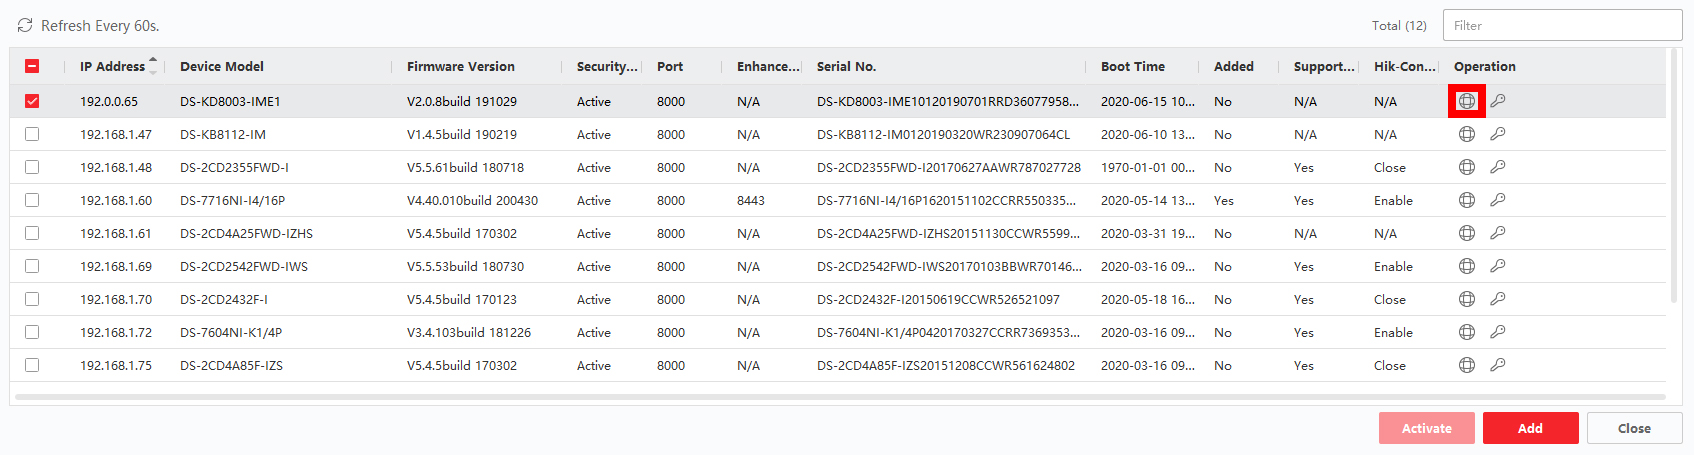Click key icon for 192.168.1.48 row
Image resolution: width=1694 pixels, height=455 pixels.
pos(1497,167)
